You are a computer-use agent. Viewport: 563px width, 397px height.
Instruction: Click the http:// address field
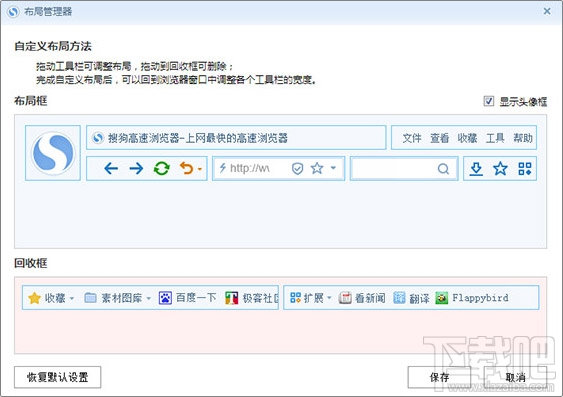coord(278,168)
